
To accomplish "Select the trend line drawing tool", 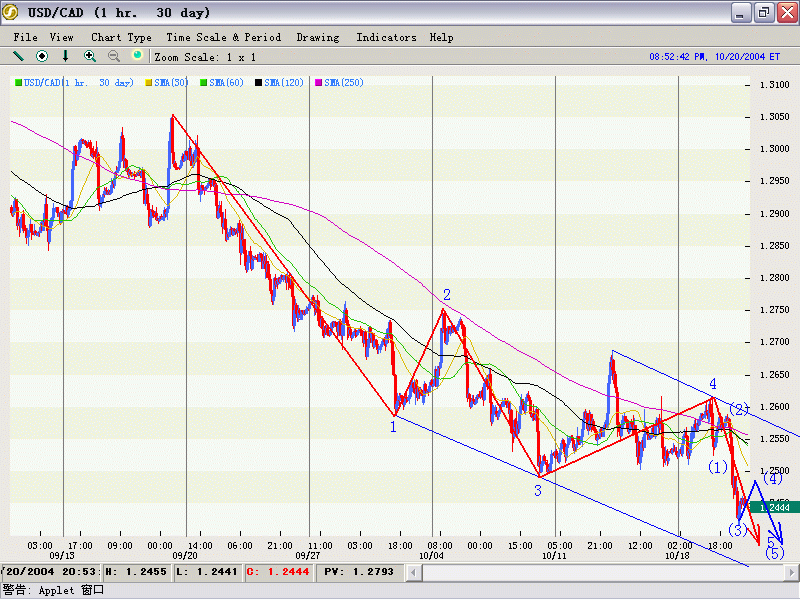I will tap(18, 57).
